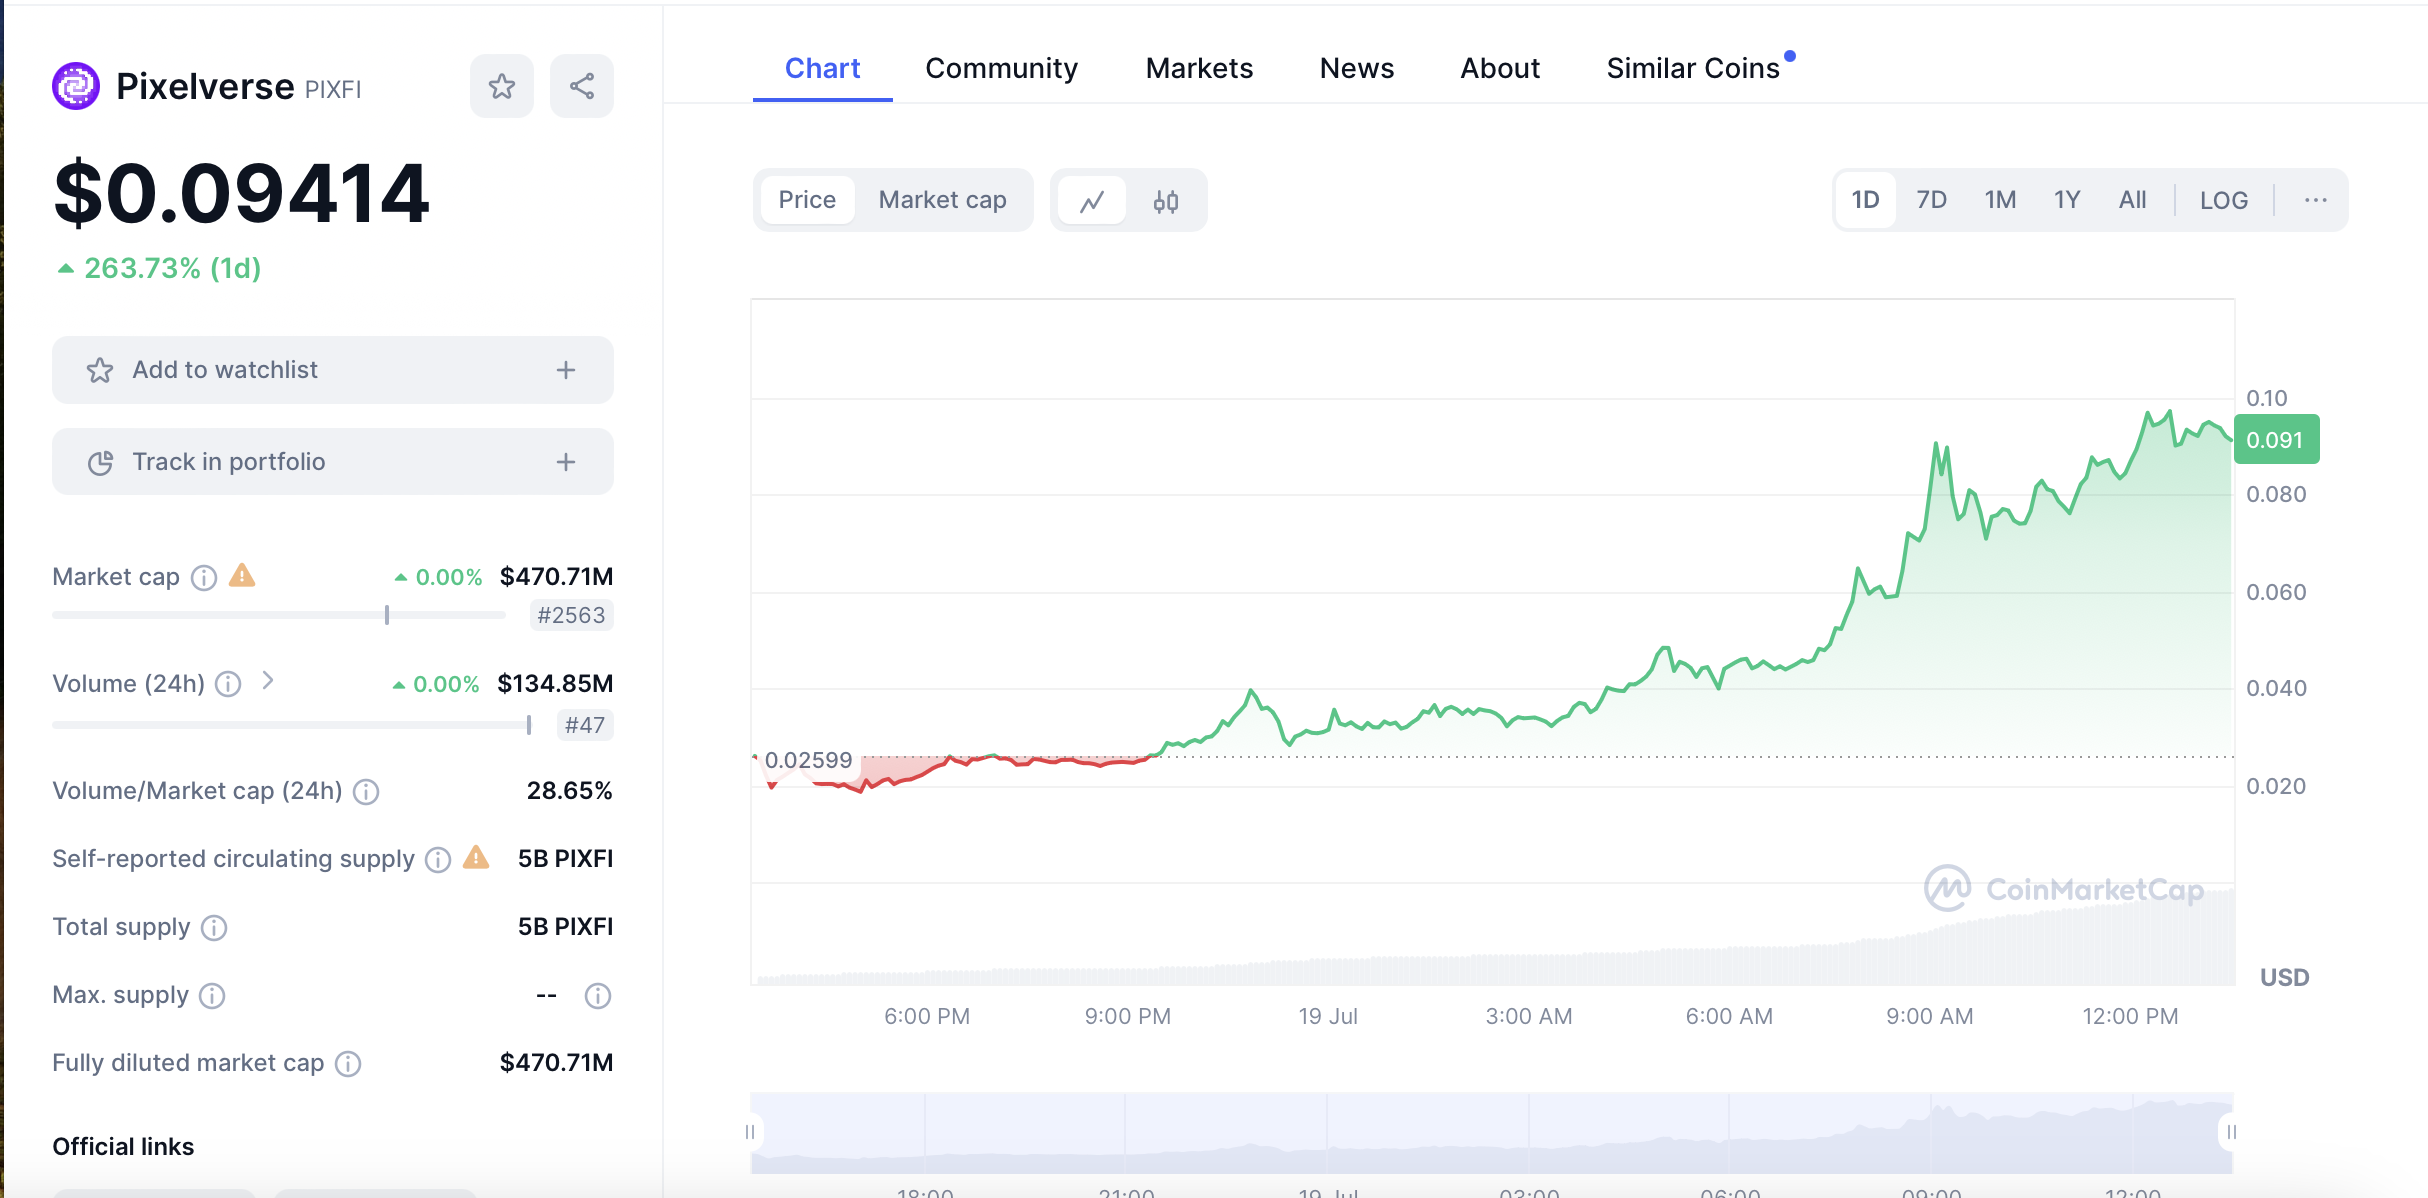Click info icon beside Fully diluted market cap
Image resolution: width=2428 pixels, height=1198 pixels.
348,1064
